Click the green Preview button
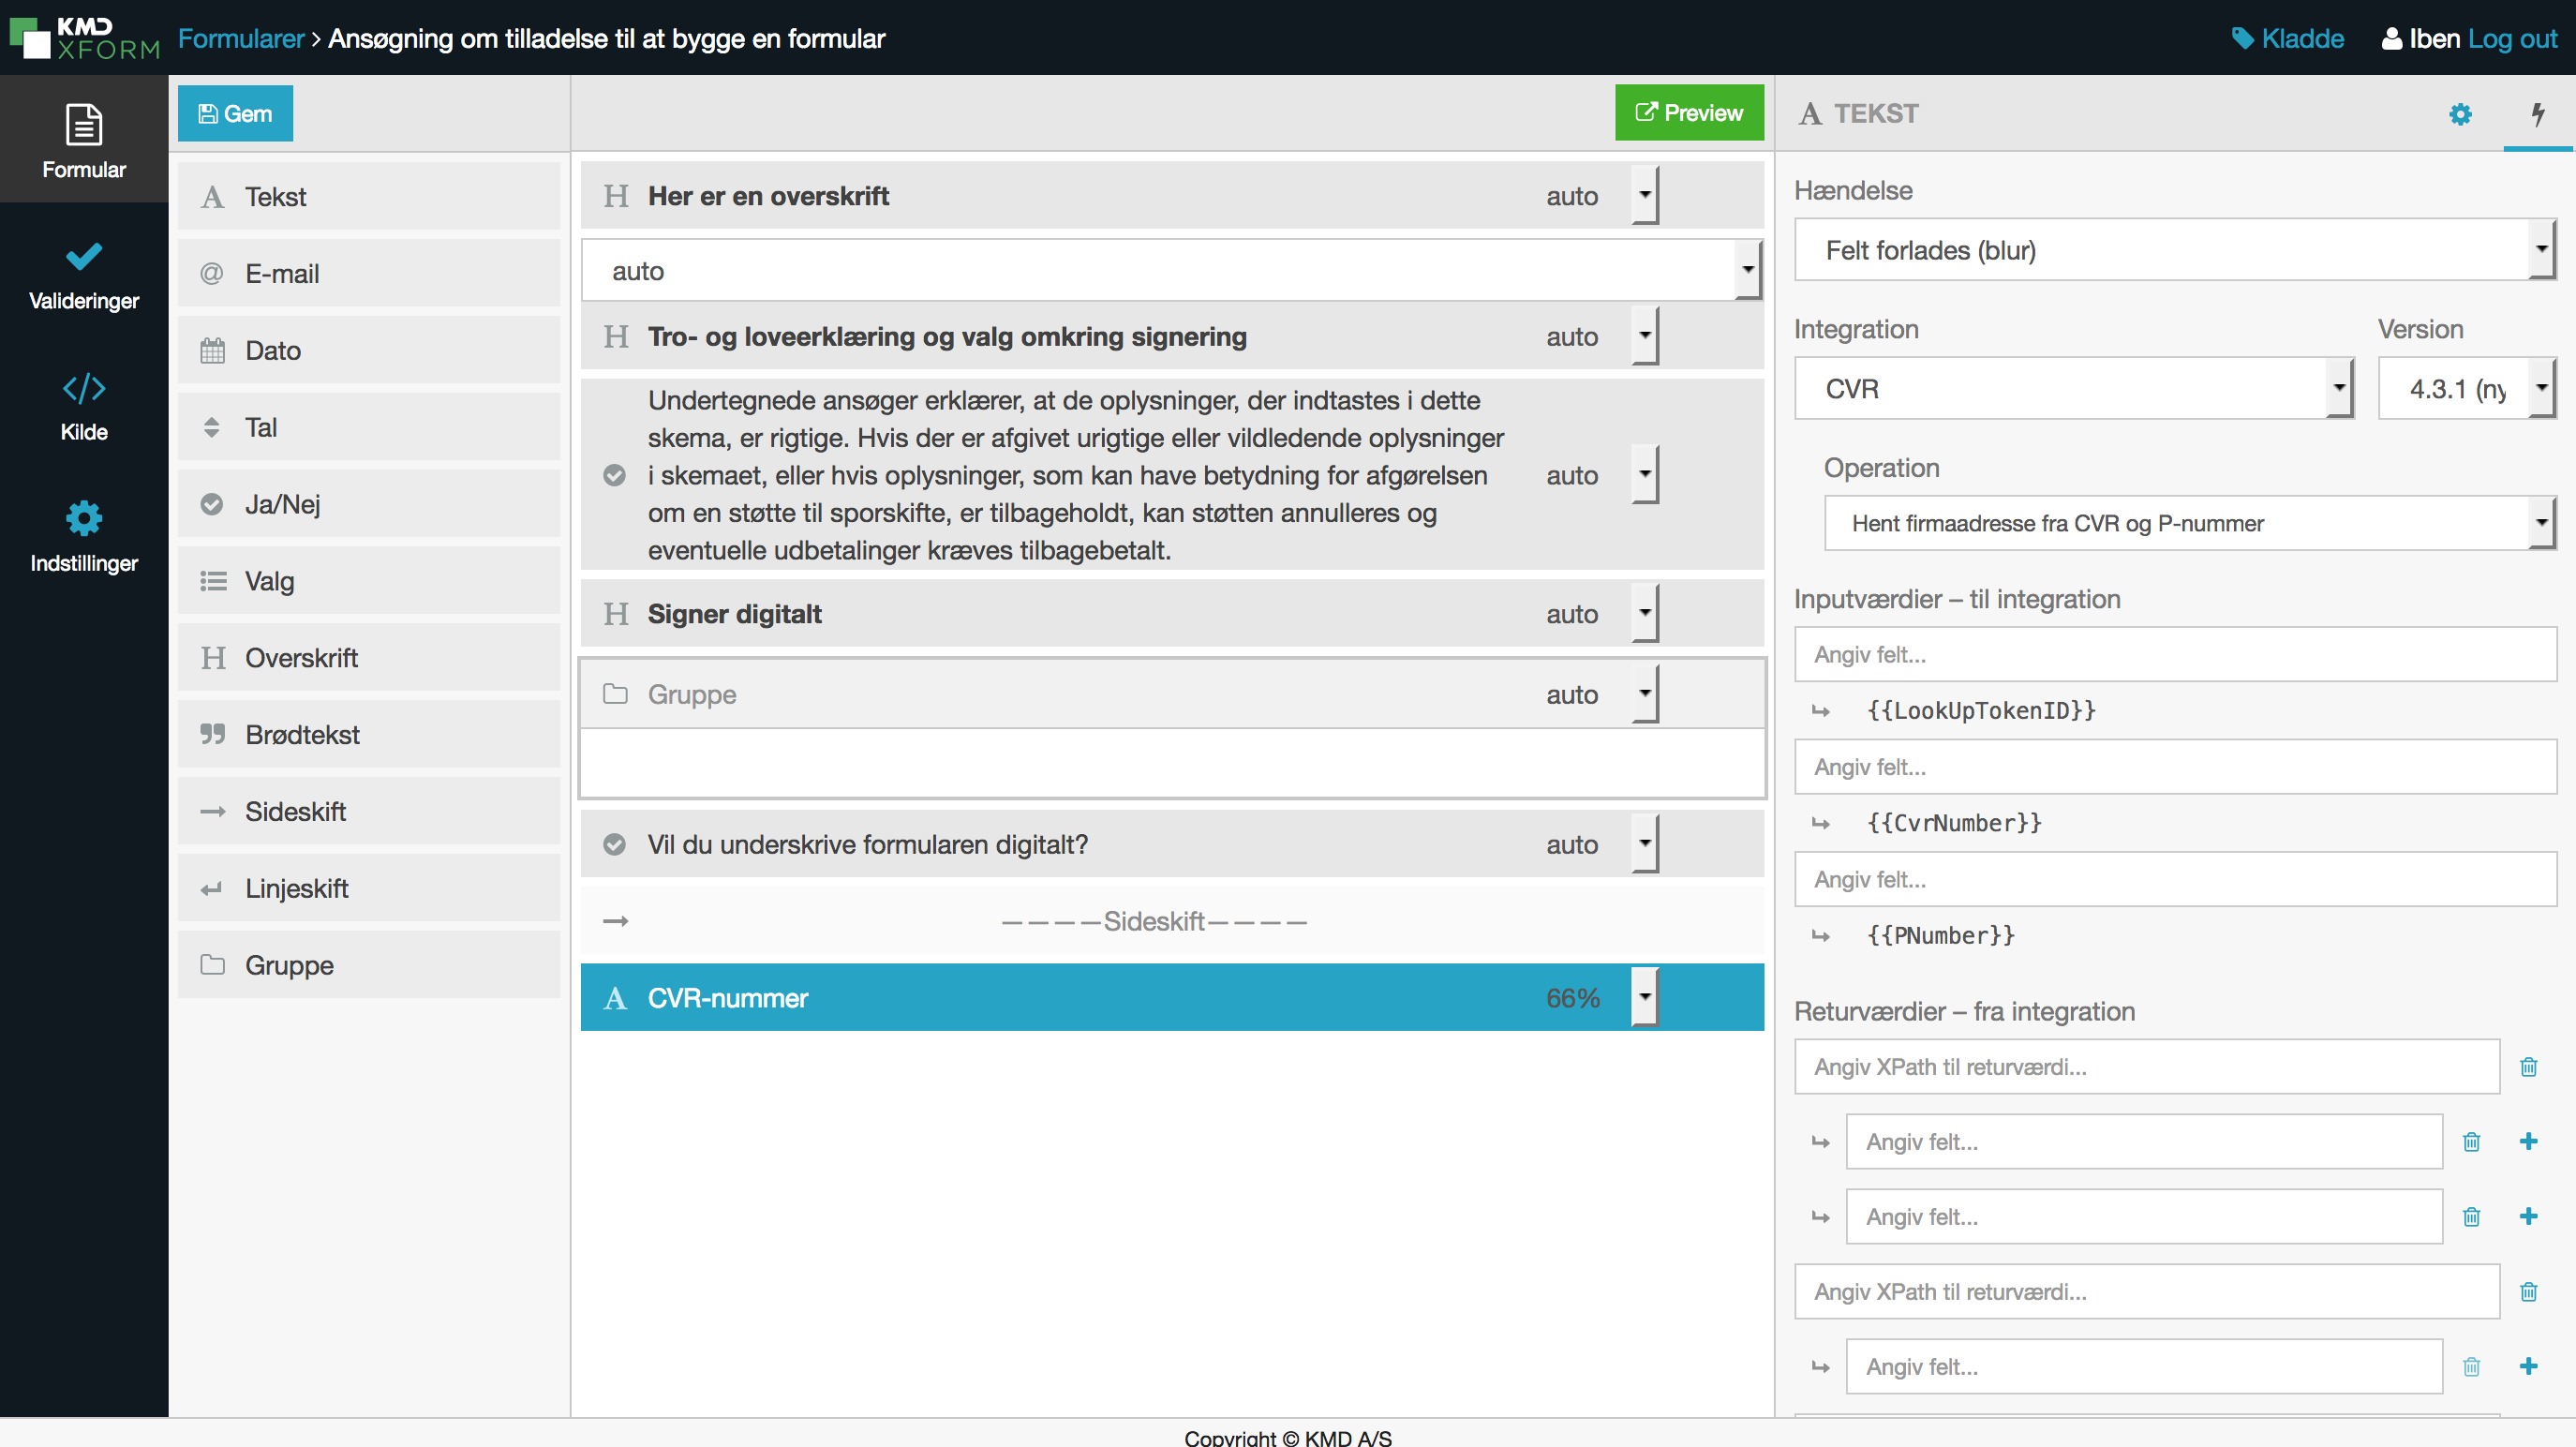2576x1447 pixels. click(1688, 113)
